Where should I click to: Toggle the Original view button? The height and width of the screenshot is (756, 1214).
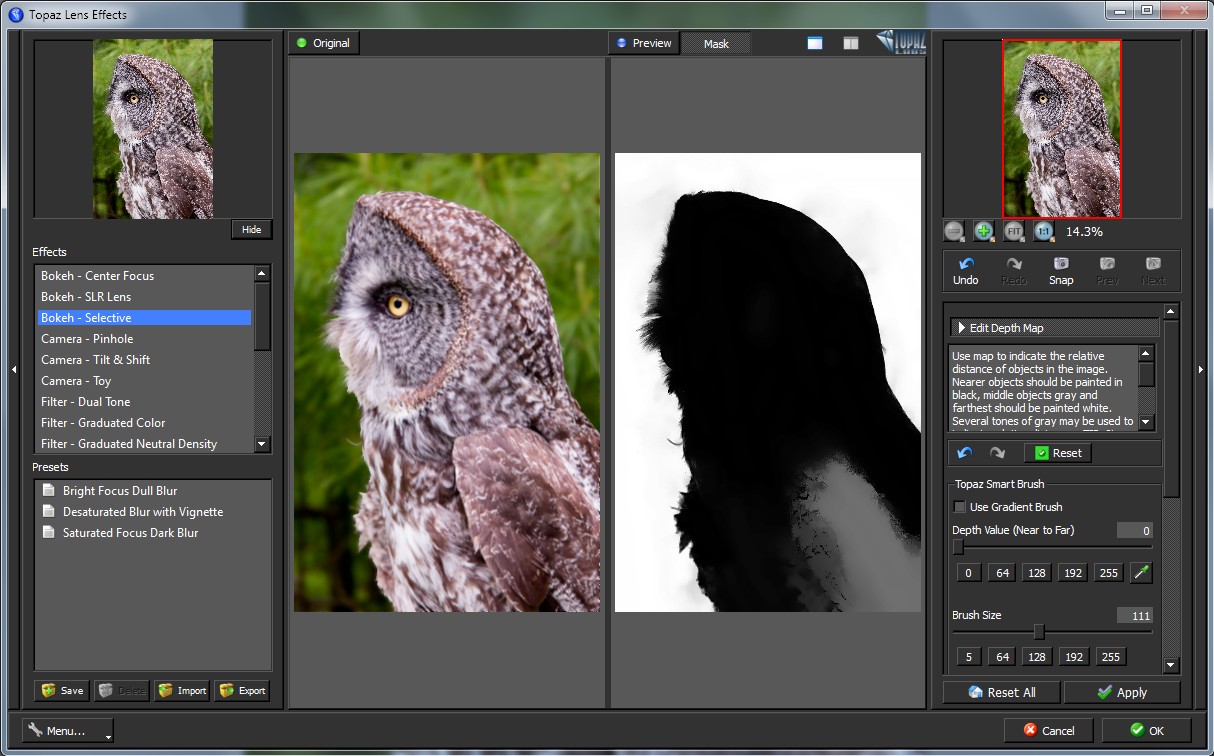point(323,43)
